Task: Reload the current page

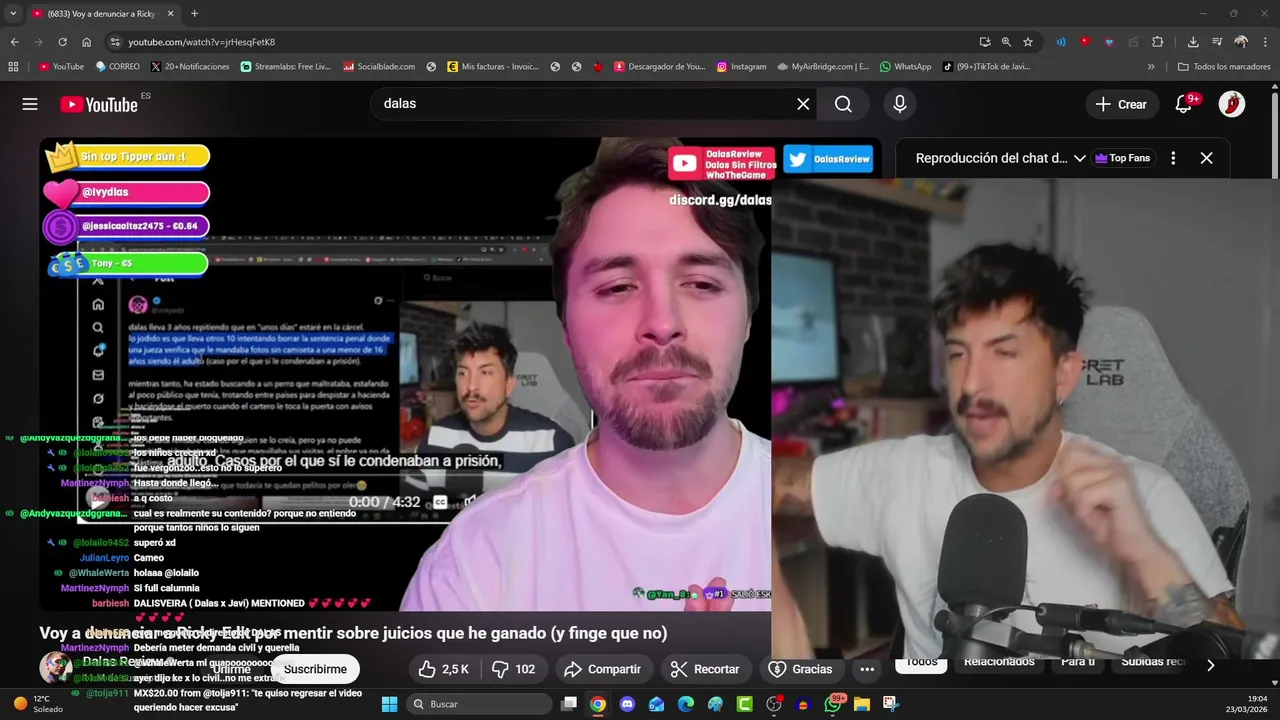Action: click(x=62, y=42)
